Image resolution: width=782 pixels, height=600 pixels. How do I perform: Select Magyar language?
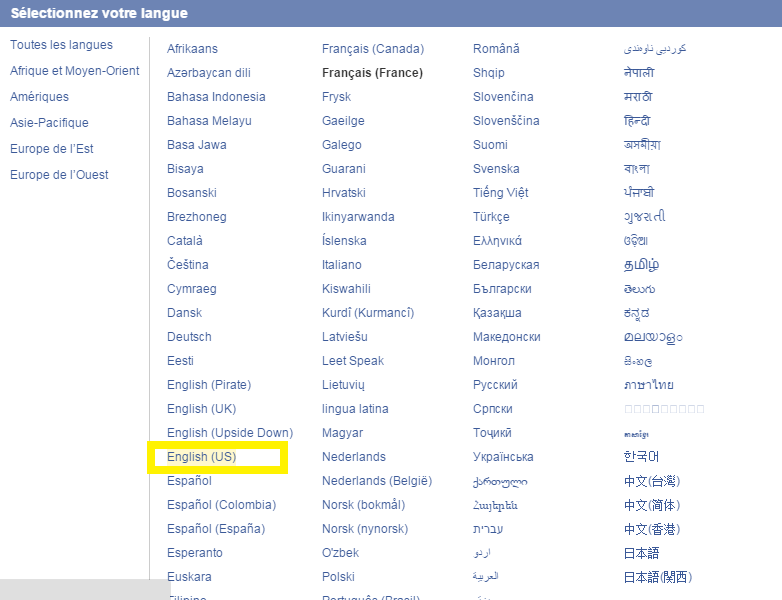click(343, 433)
